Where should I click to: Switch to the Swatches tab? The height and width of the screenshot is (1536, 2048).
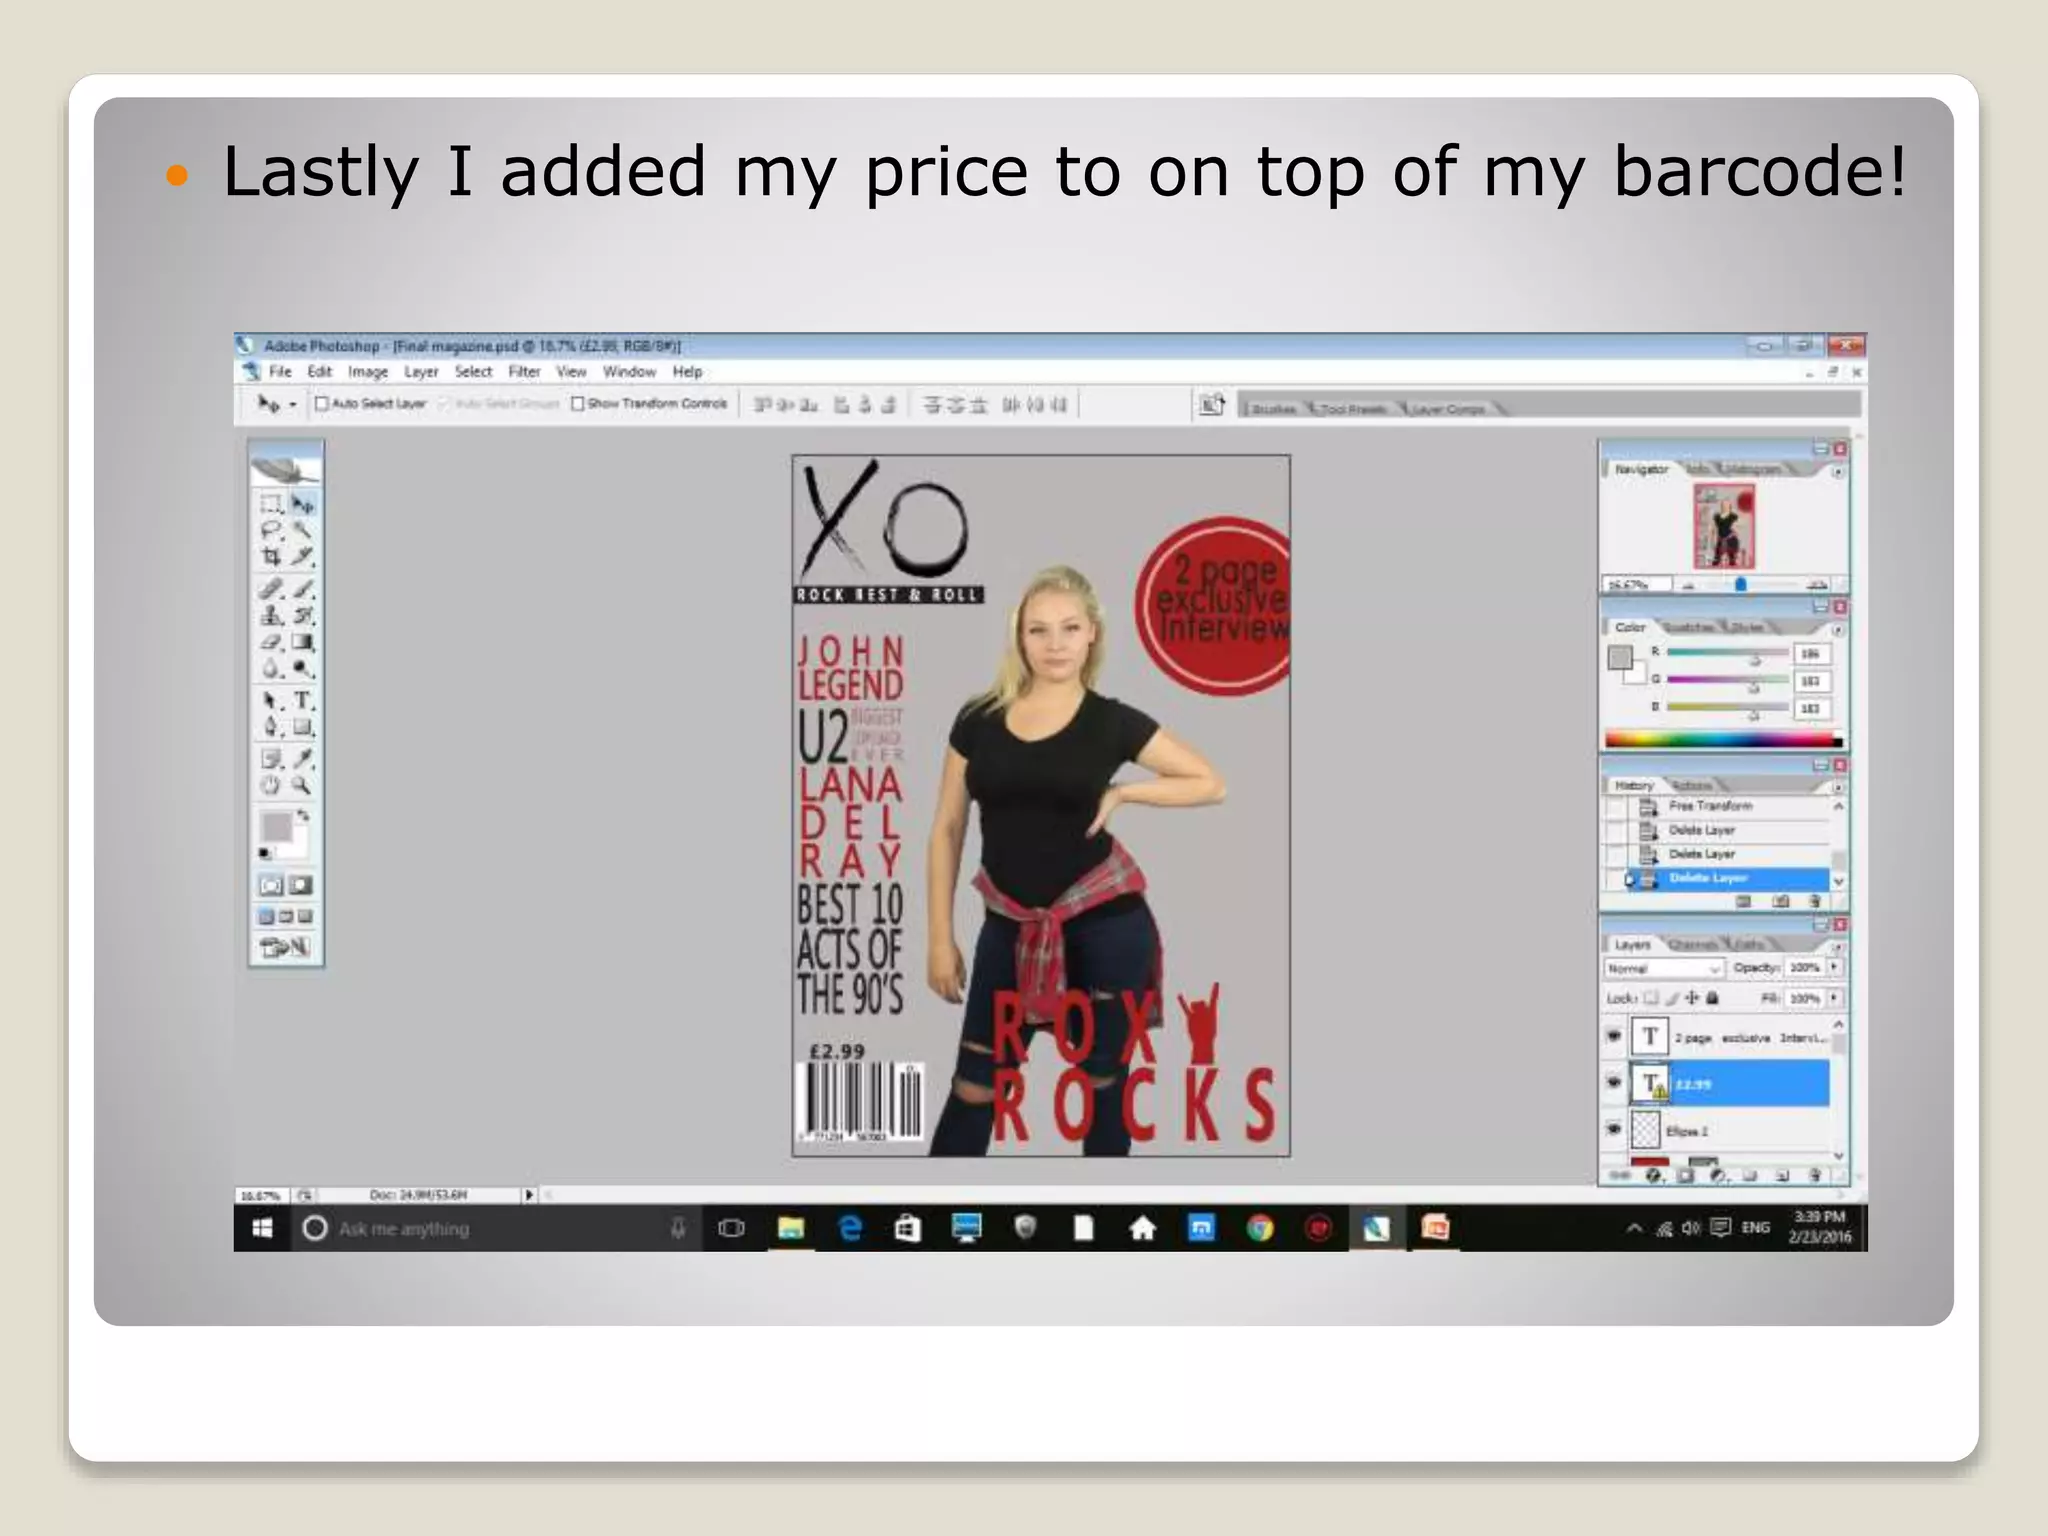[1688, 628]
